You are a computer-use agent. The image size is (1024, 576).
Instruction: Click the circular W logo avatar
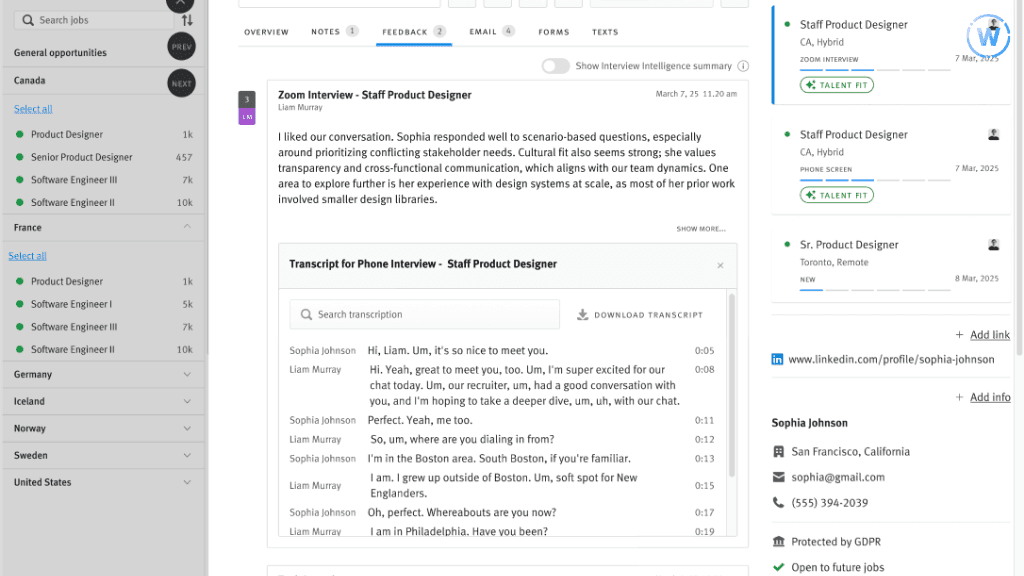pyautogui.click(x=988, y=36)
